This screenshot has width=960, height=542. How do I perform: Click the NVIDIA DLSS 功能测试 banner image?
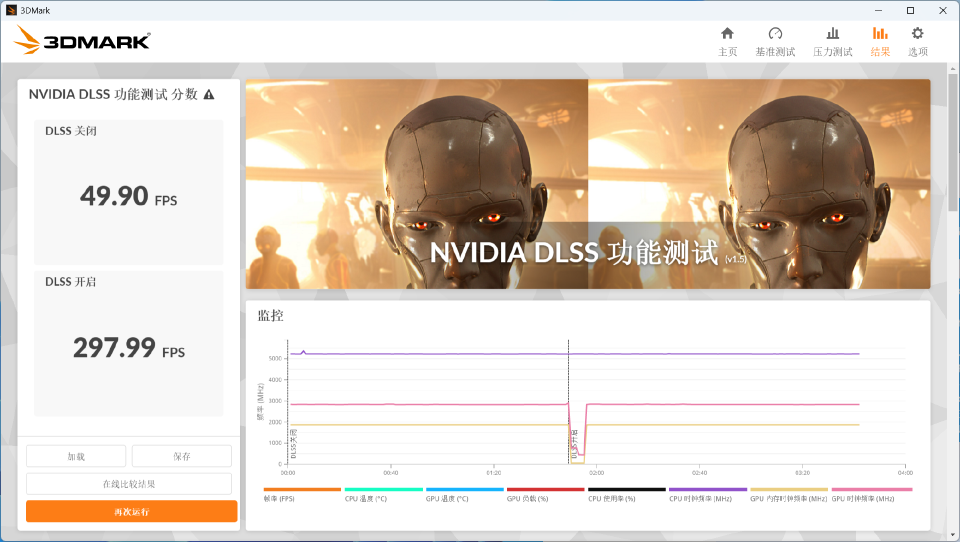pyautogui.click(x=588, y=184)
